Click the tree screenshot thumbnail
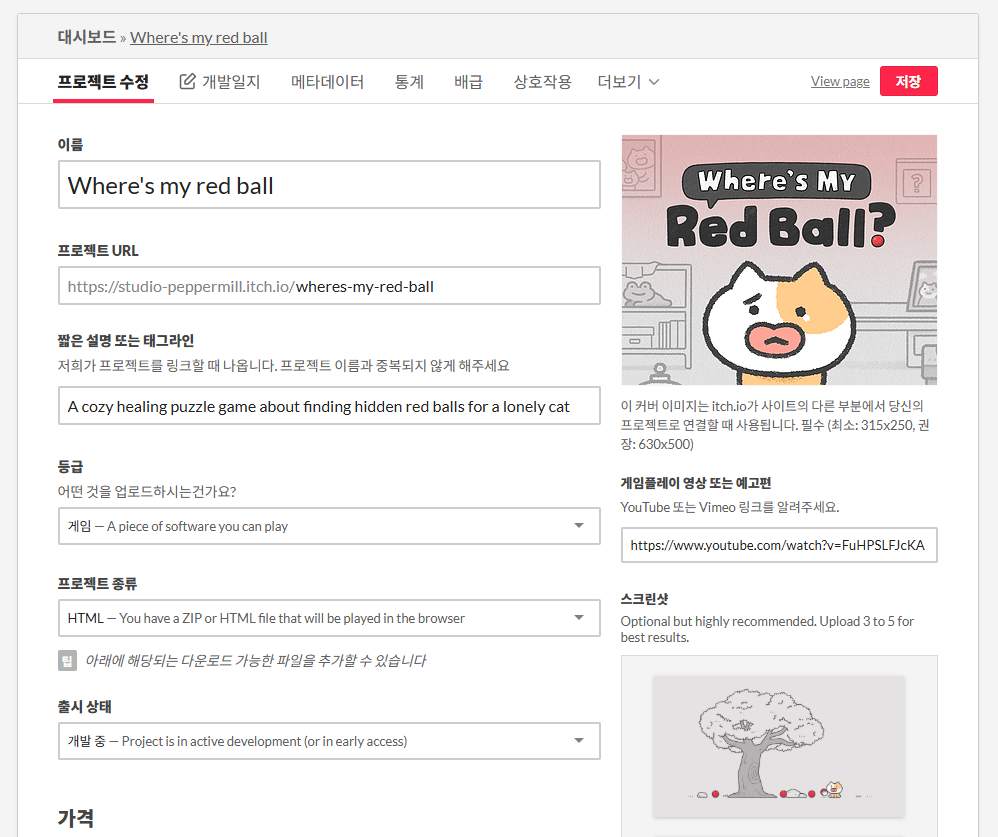The width and height of the screenshot is (998, 837). 778,746
